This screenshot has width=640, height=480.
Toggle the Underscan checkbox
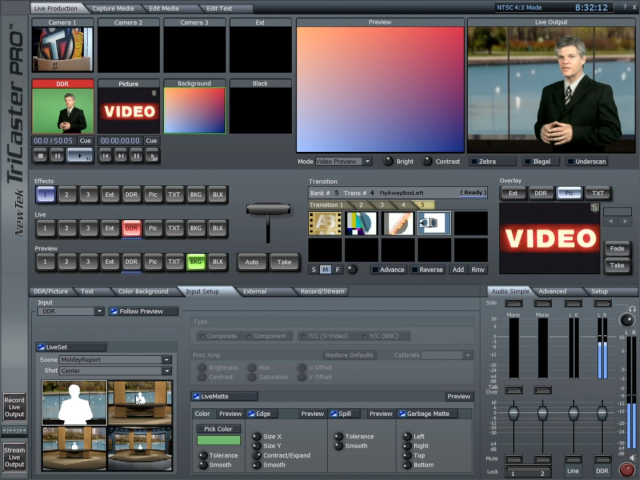pos(571,161)
